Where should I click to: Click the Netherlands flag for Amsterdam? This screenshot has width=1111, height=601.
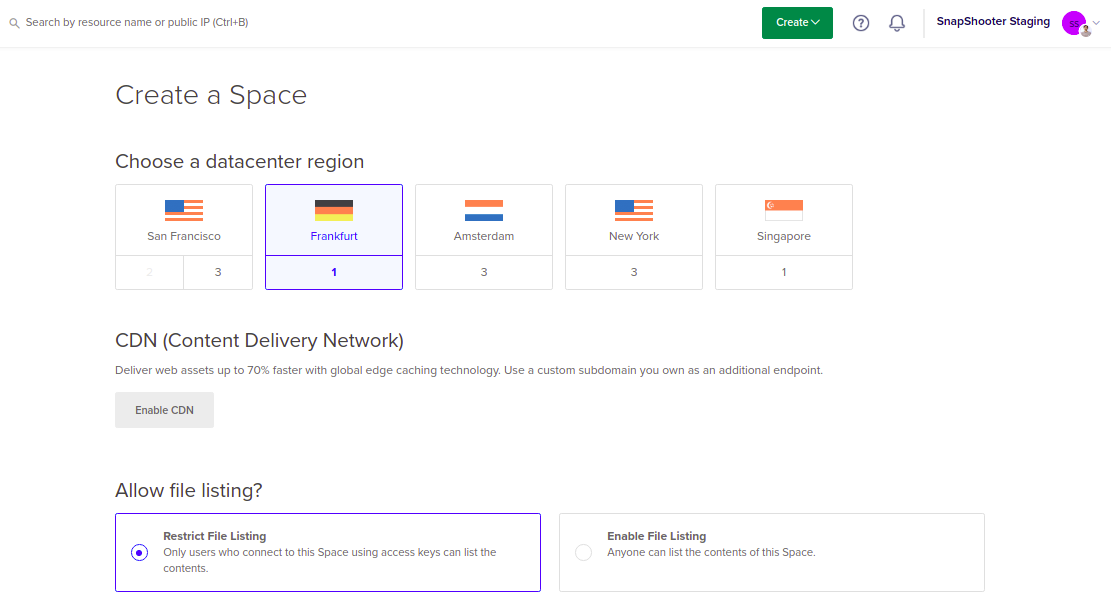[484, 210]
